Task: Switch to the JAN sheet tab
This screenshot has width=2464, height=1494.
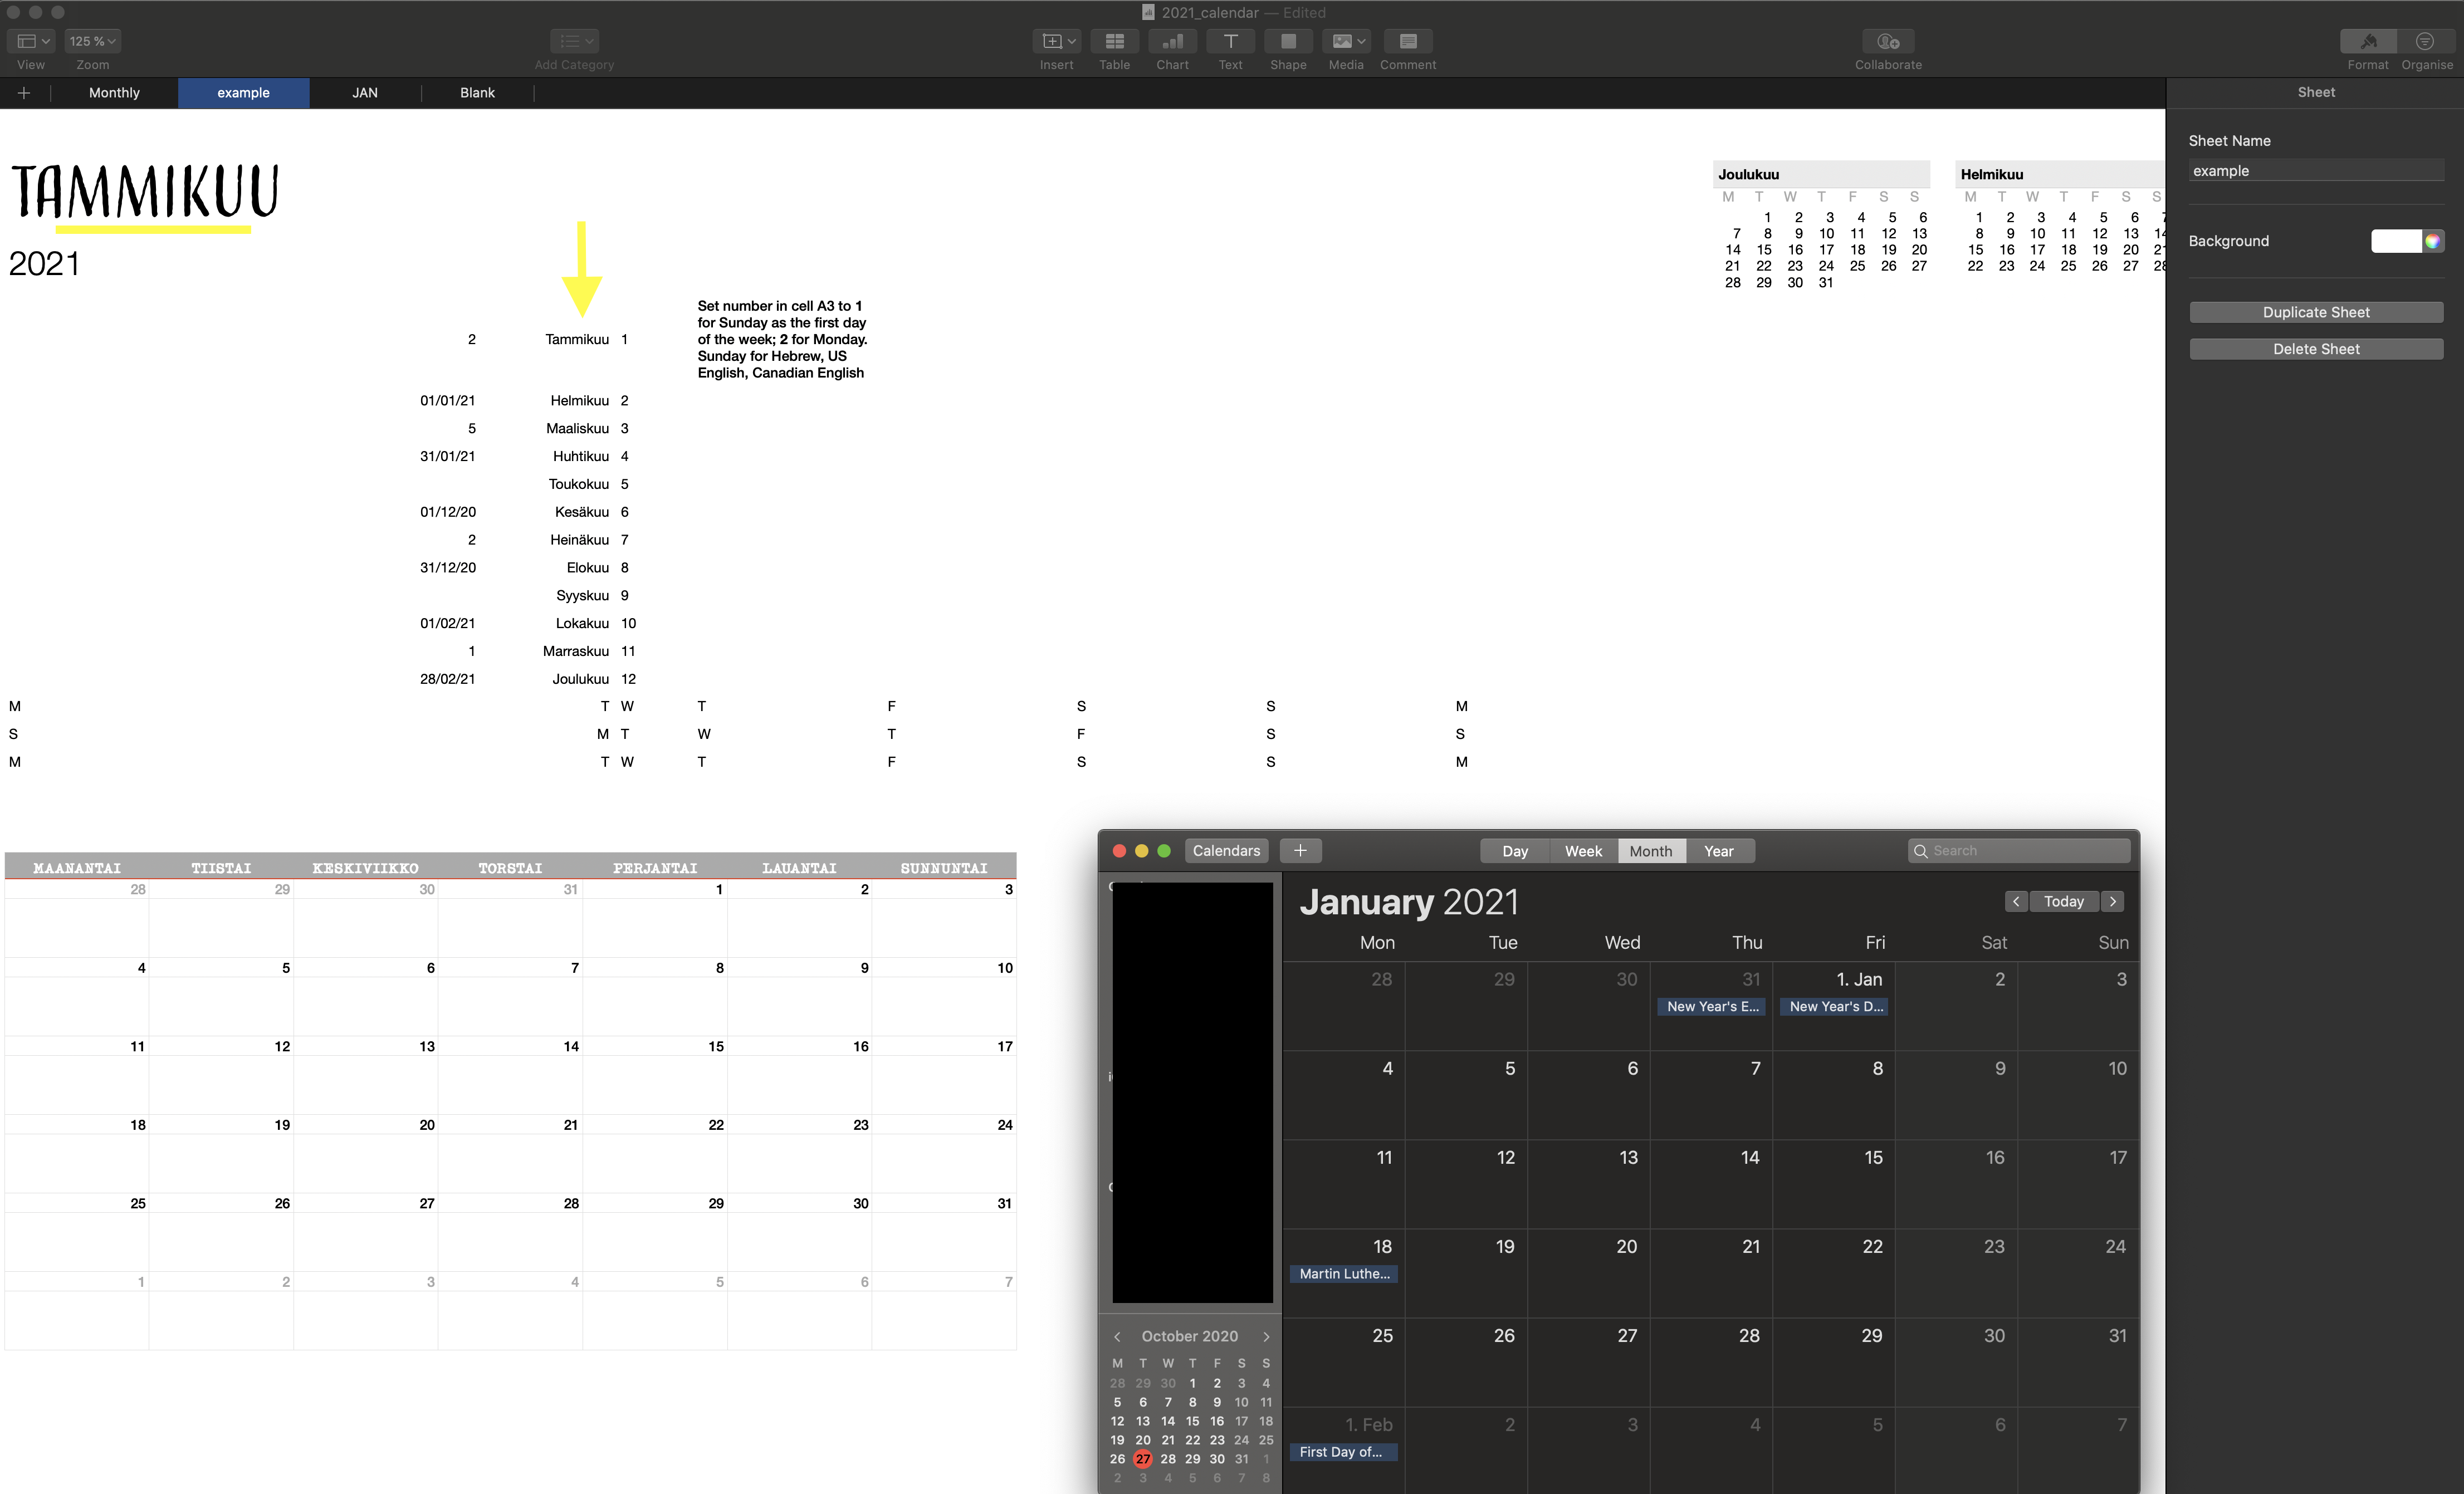Action: coord(365,93)
